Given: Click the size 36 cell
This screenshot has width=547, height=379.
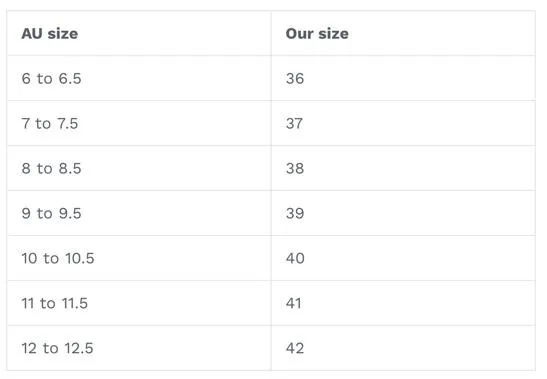Looking at the screenshot, I should point(403,78).
